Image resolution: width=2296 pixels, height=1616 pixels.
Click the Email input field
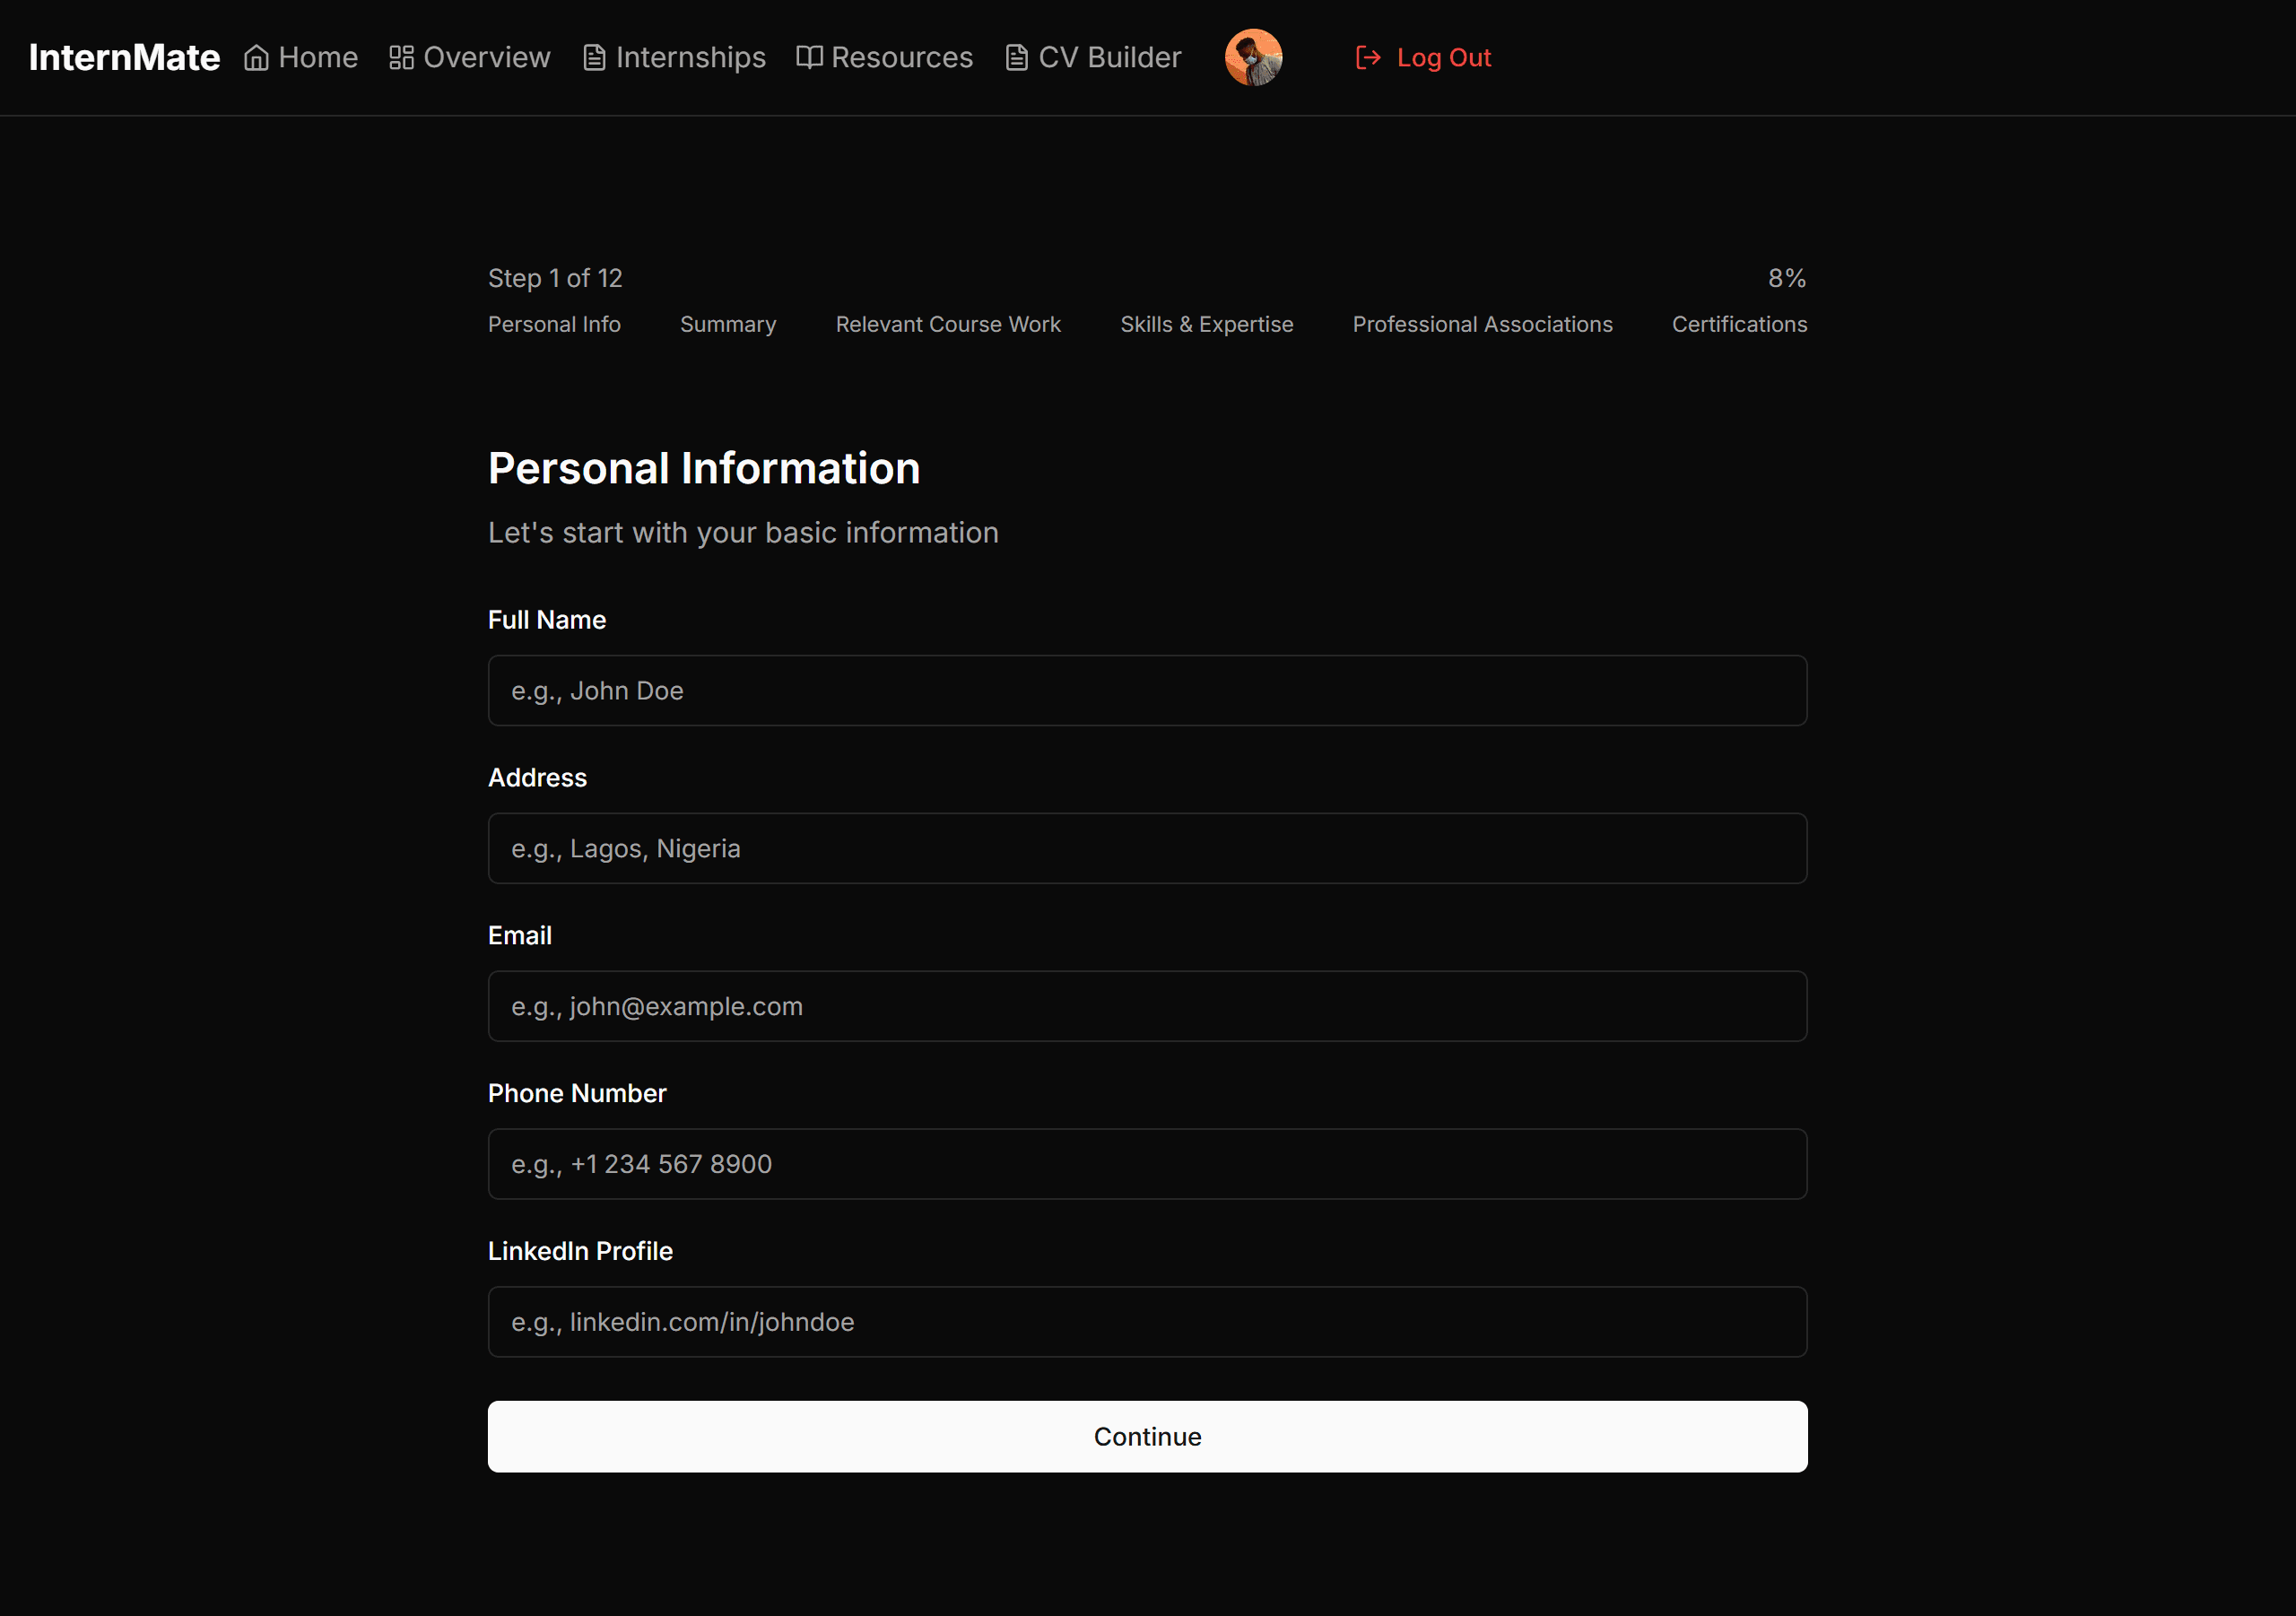[x=1146, y=1006]
